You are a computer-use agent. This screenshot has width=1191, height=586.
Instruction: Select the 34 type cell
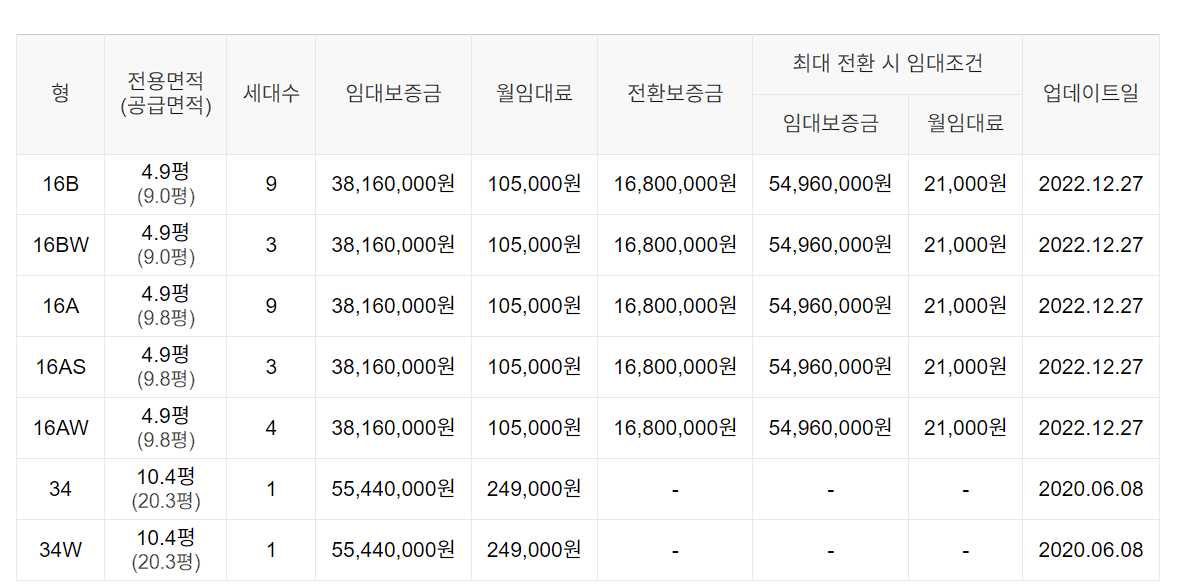[61, 489]
